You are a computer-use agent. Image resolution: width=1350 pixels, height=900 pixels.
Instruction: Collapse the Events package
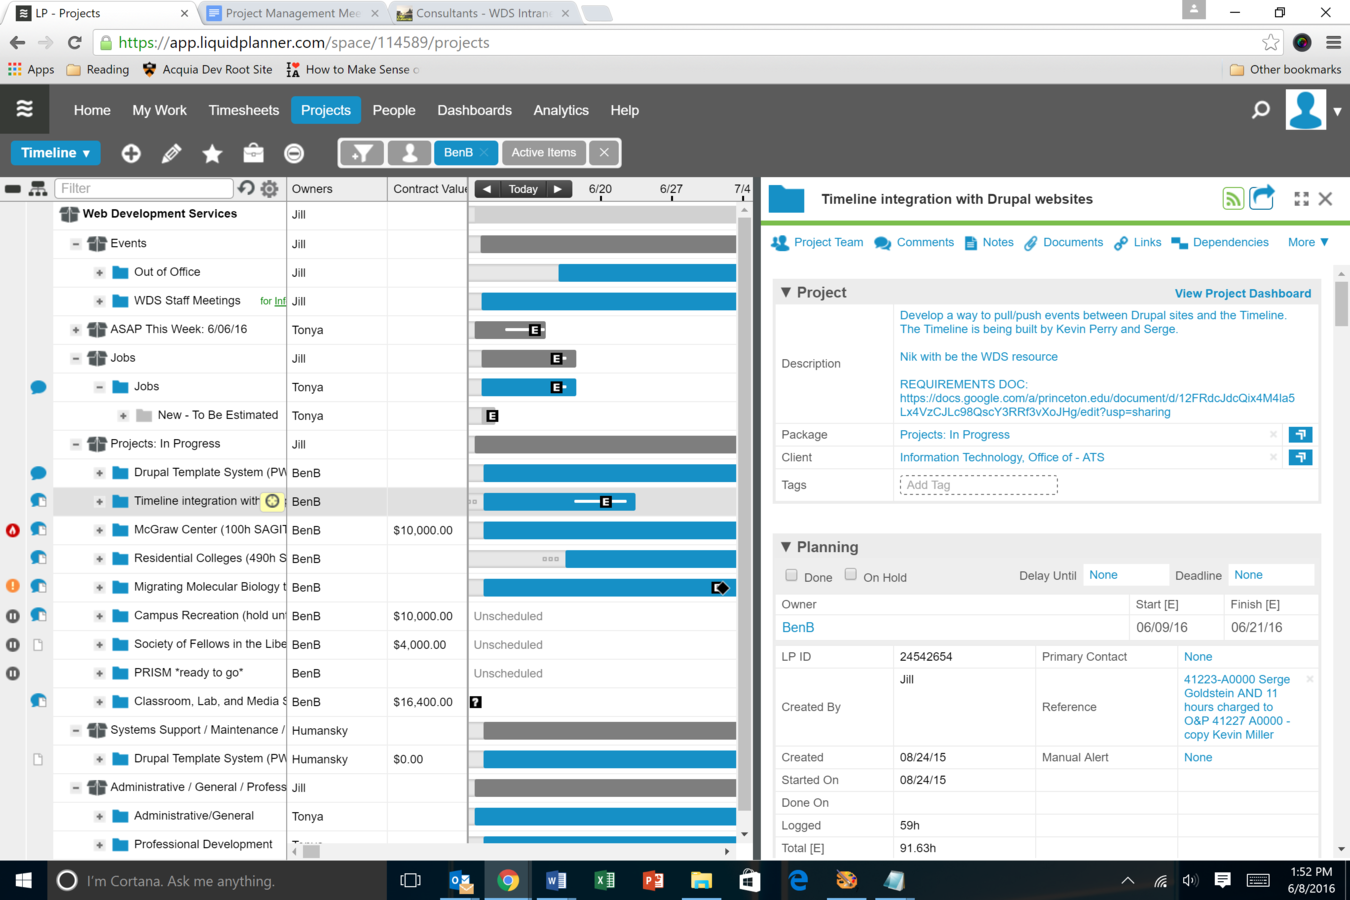coord(76,244)
